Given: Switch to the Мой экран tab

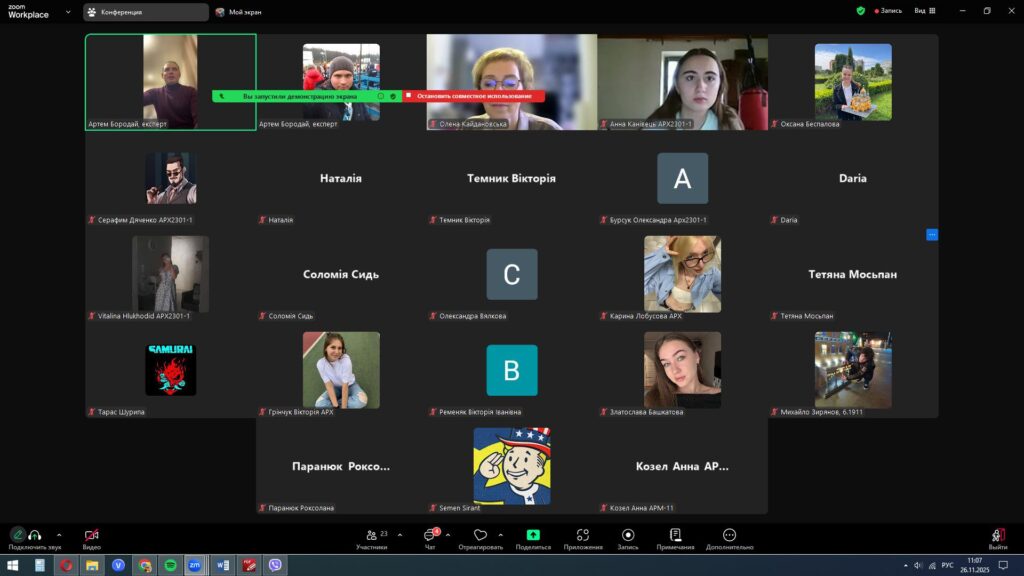Looking at the screenshot, I should pyautogui.click(x=240, y=12).
